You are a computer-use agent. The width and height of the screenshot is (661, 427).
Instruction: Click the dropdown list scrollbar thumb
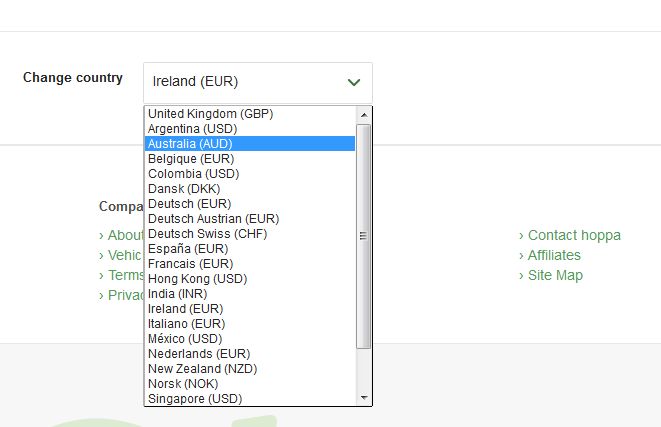[363, 236]
